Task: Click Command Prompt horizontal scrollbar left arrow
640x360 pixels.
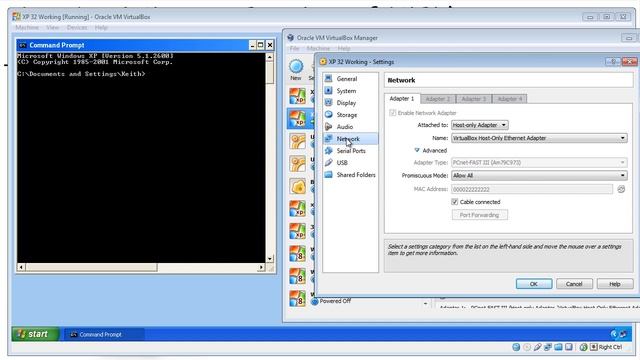Action: (21, 267)
